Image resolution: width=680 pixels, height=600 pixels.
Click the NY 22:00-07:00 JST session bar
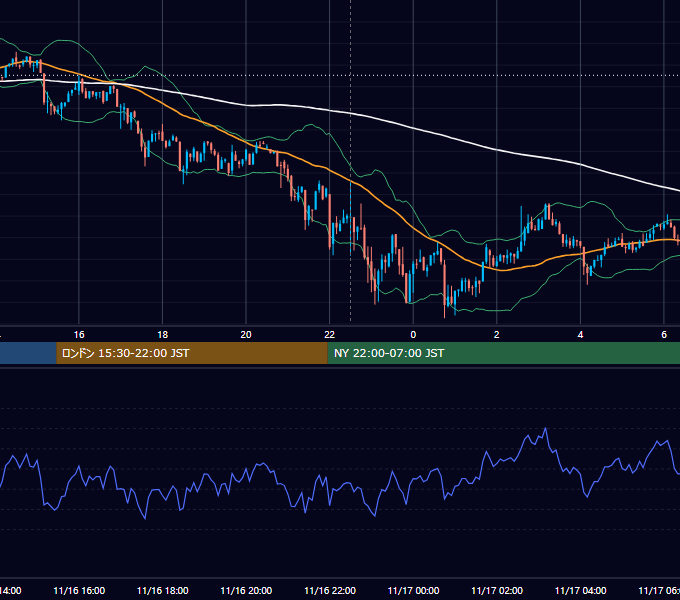tap(503, 353)
